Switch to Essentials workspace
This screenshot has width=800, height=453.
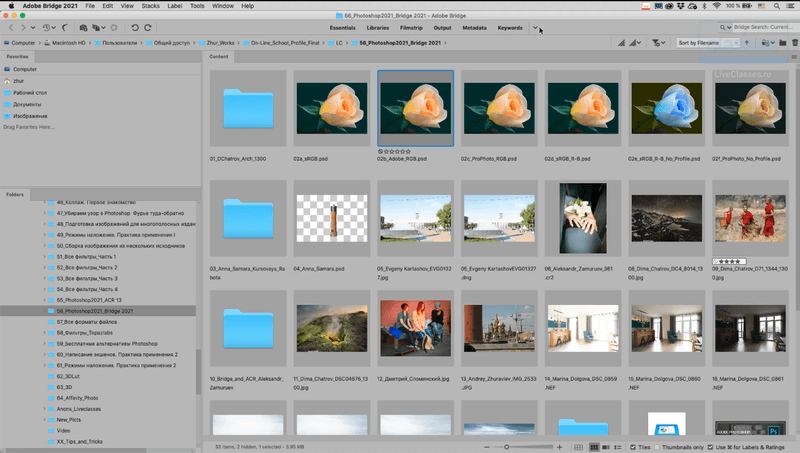(x=342, y=28)
